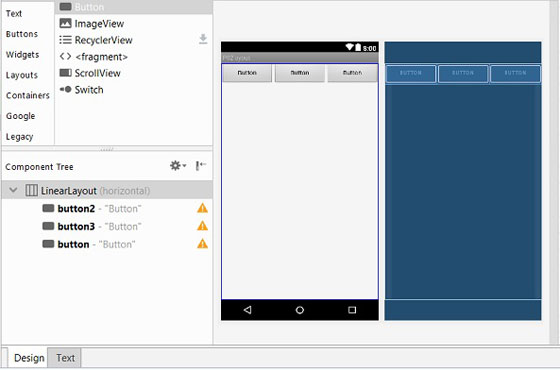Collapse the LinearLayout tree node
Screen dimensions: 560x370
(13, 190)
